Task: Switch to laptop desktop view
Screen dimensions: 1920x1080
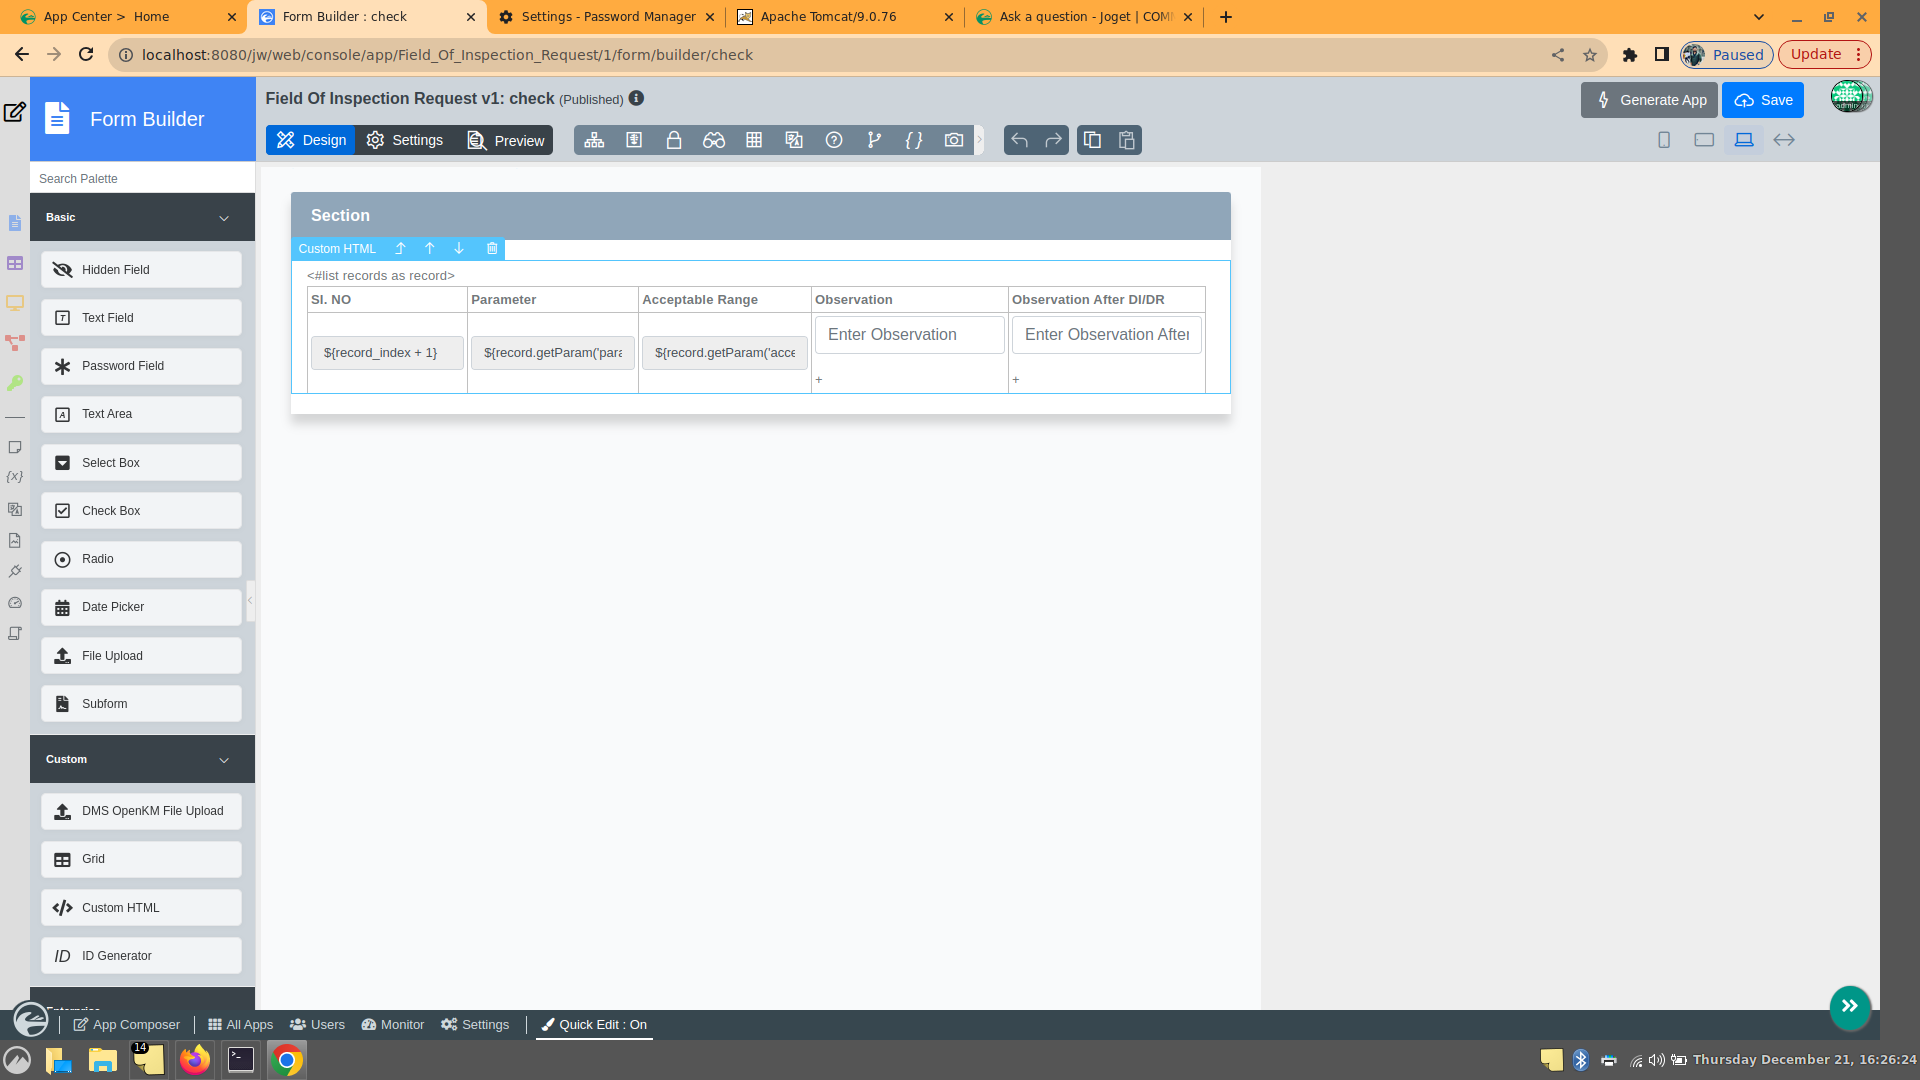Action: [x=1744, y=140]
